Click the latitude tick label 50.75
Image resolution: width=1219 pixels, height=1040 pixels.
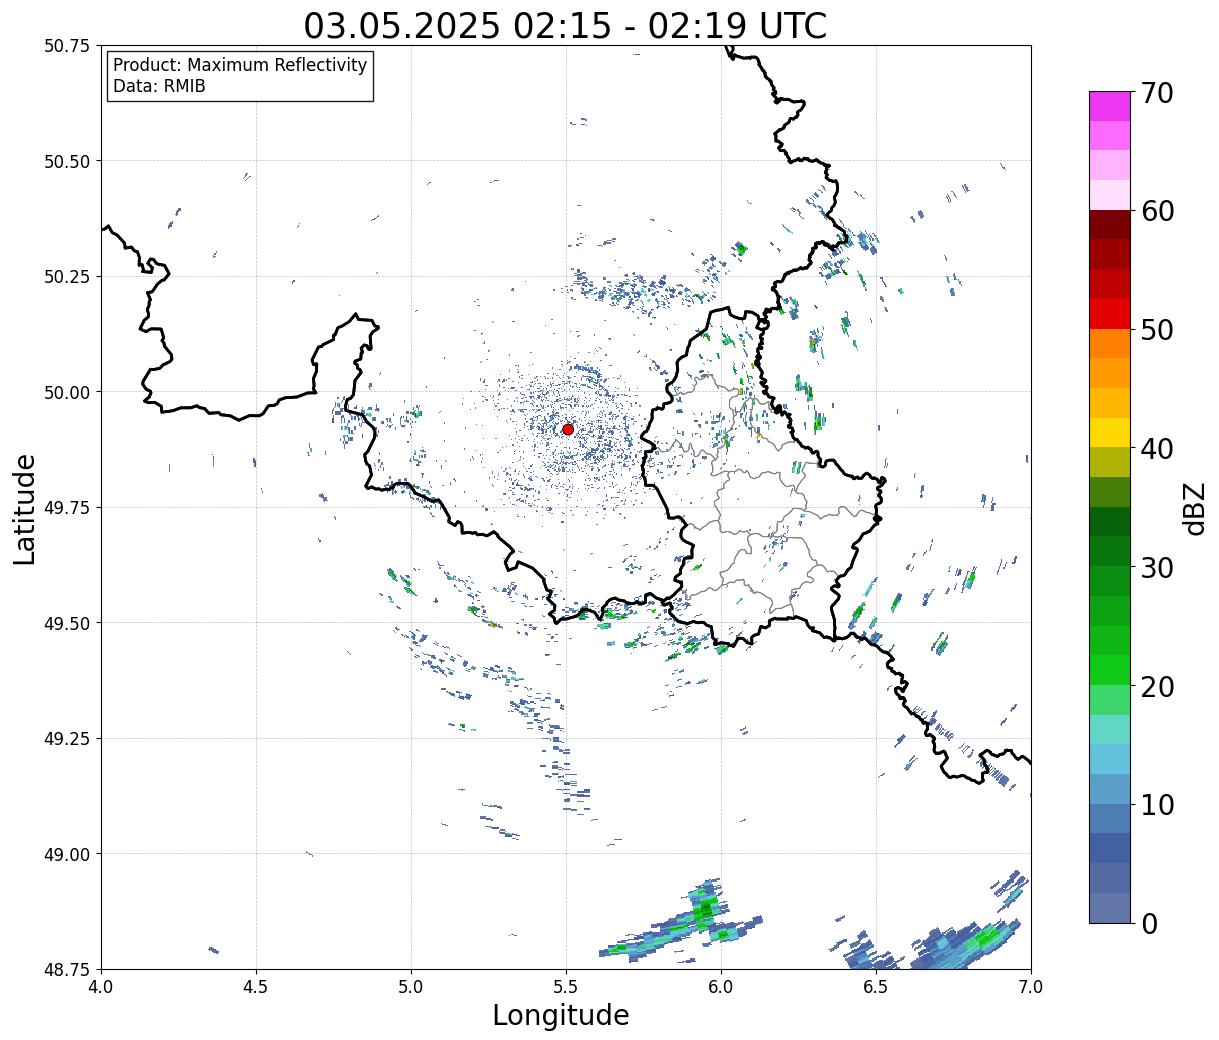point(66,46)
